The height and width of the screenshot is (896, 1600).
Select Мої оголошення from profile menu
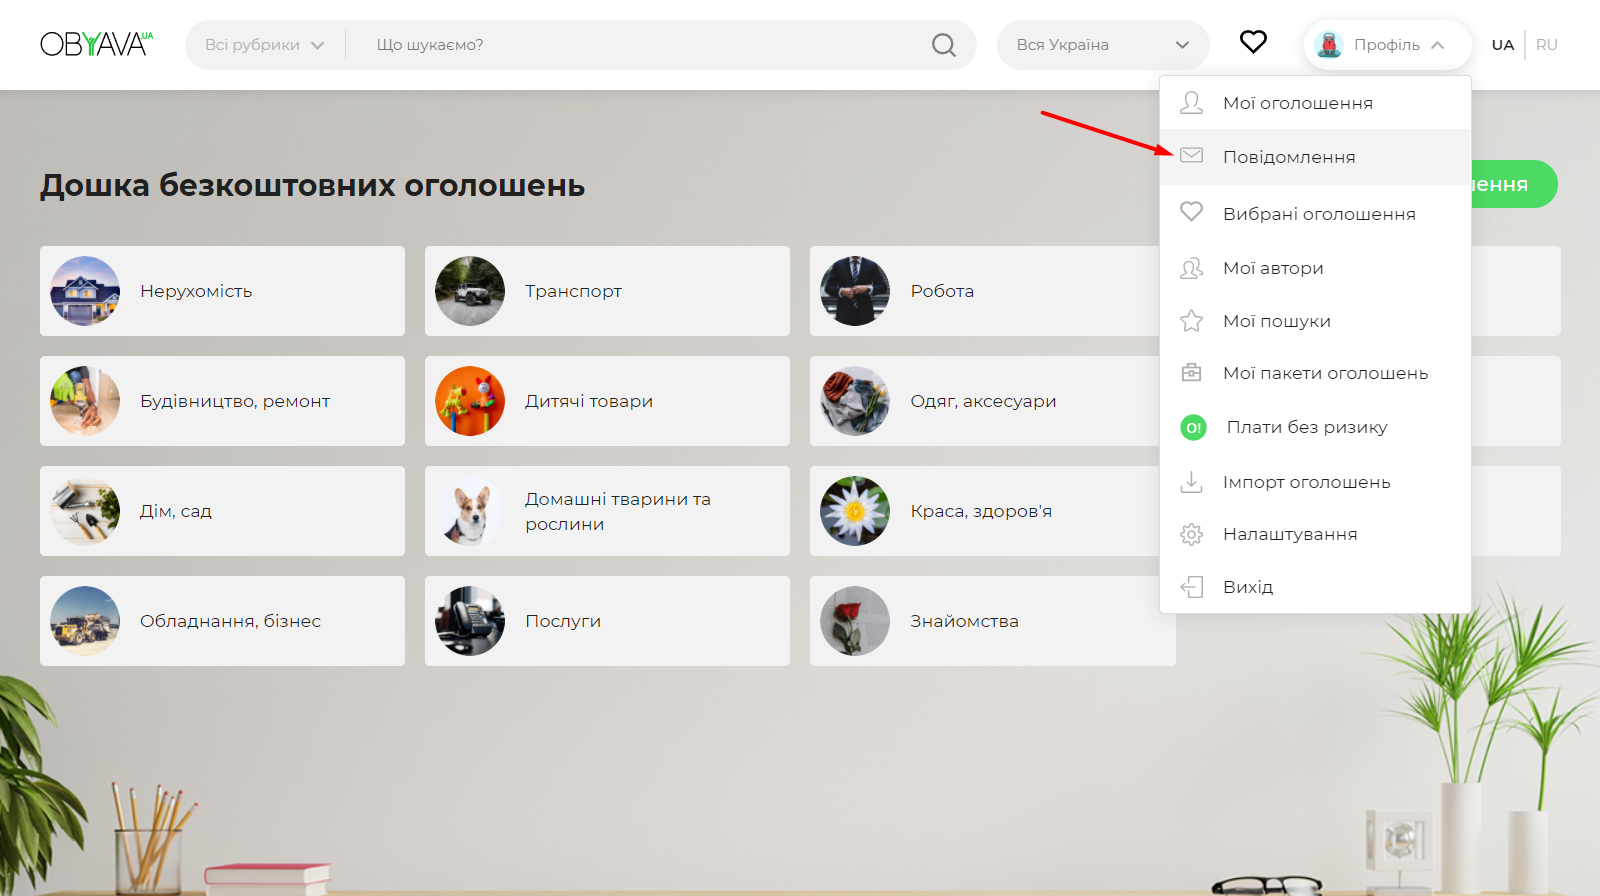pos(1297,103)
